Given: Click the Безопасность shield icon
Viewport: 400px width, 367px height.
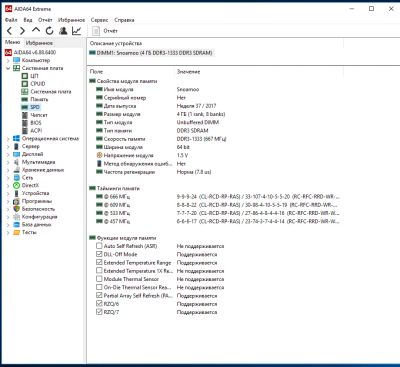Looking at the screenshot, I should [x=16, y=209].
